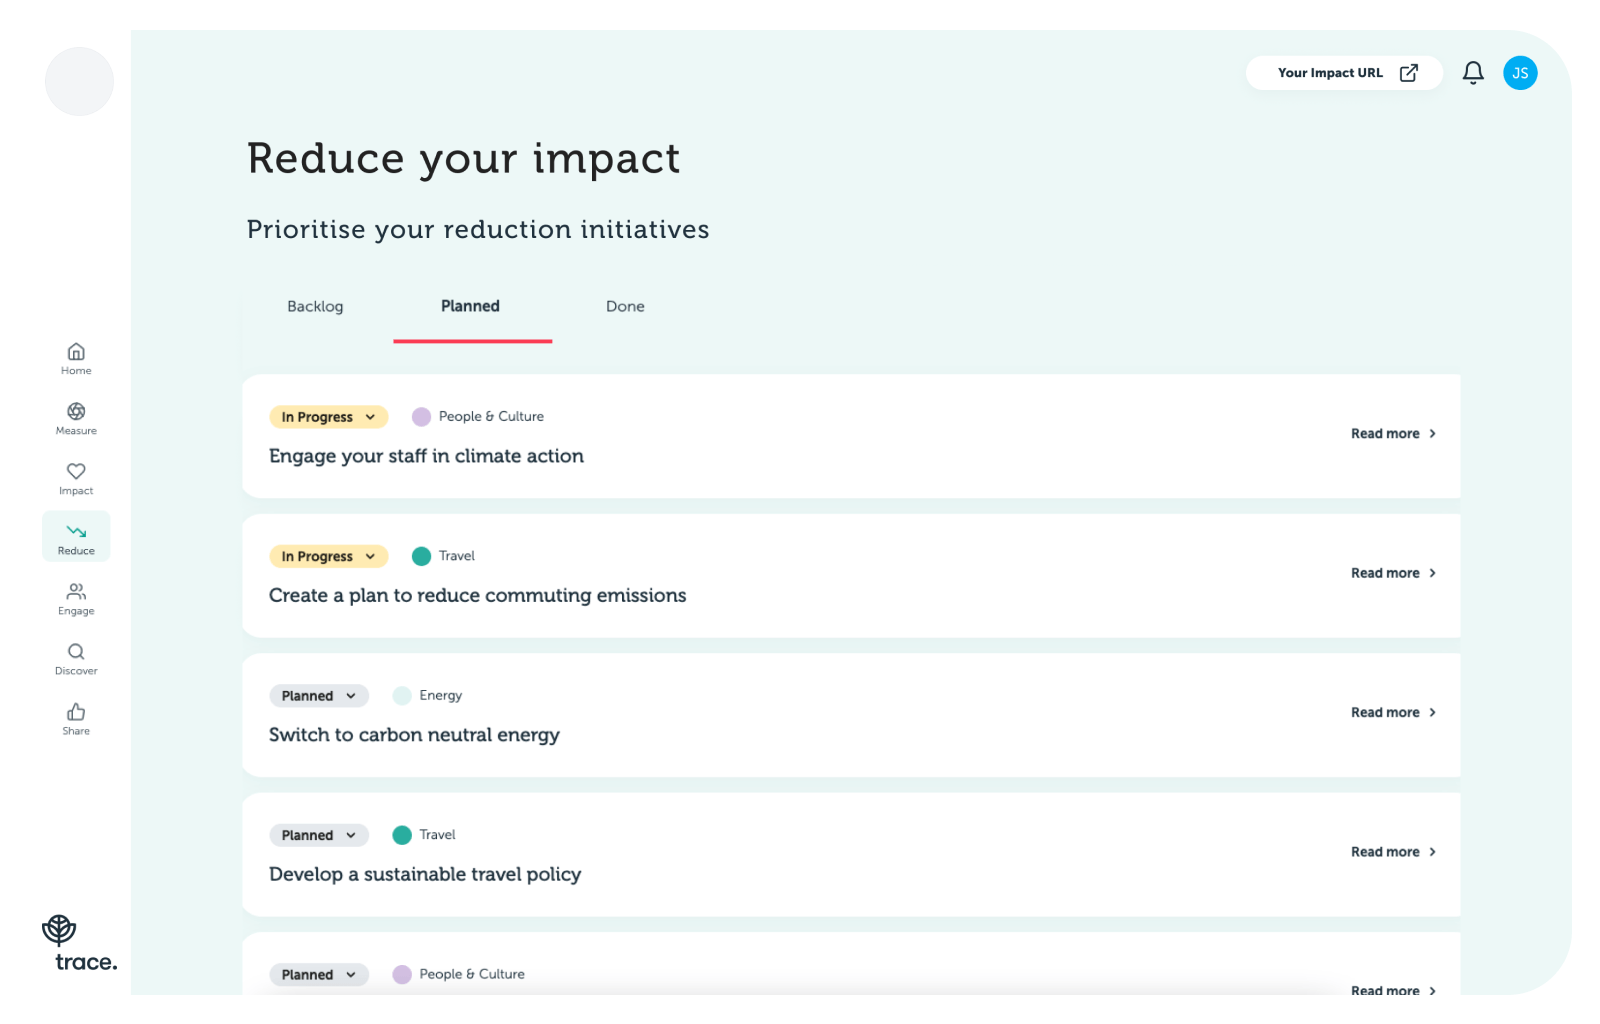The width and height of the screenshot is (1600, 1024).
Task: Click the teal Travel category dot on commuting card
Action: [x=422, y=556]
